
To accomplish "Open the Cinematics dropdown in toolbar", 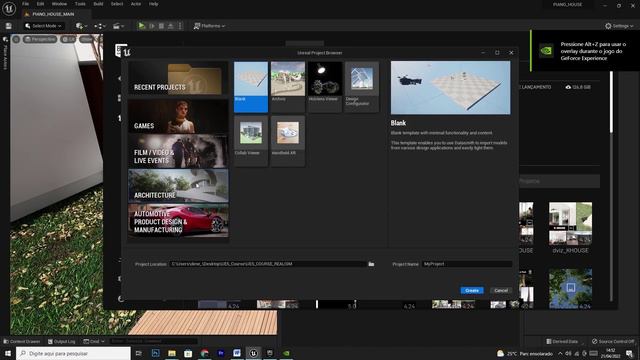I will pyautogui.click(x=118, y=26).
